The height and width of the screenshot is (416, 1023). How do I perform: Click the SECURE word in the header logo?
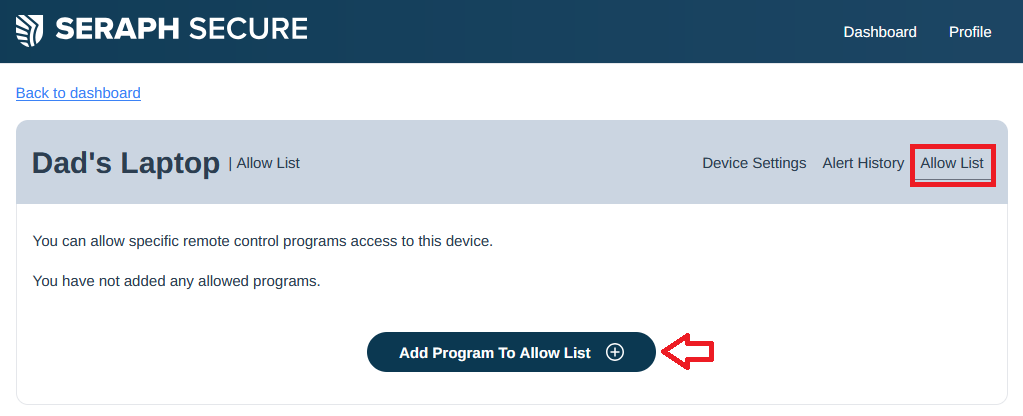point(248,29)
